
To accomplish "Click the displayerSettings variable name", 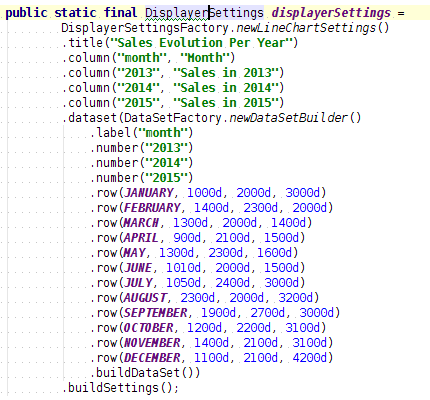I will click(331, 13).
